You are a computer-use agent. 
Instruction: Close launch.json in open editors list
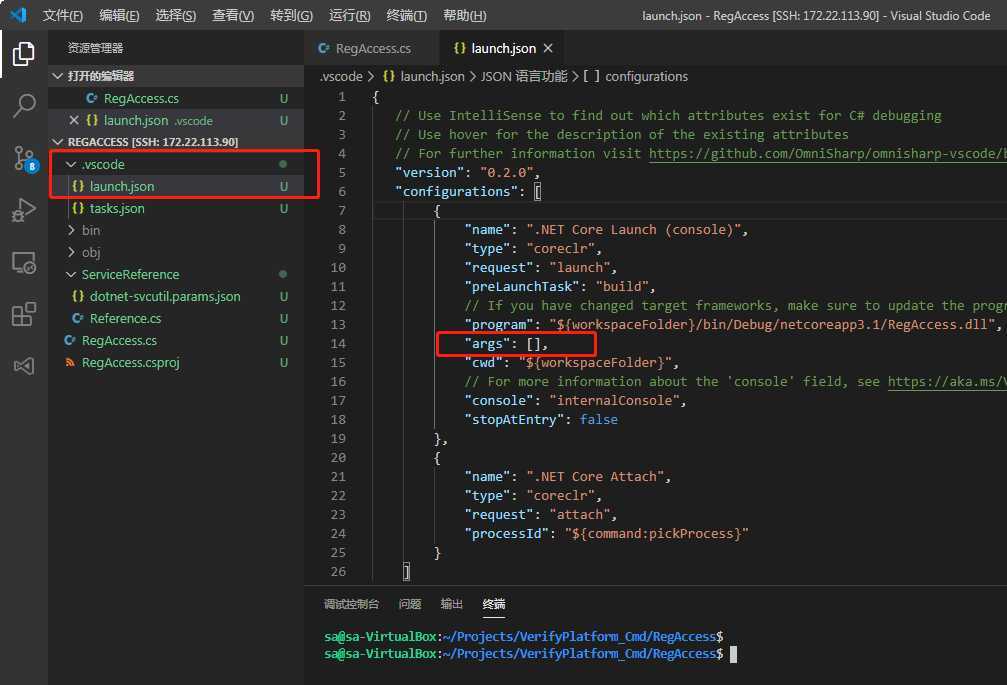(73, 120)
